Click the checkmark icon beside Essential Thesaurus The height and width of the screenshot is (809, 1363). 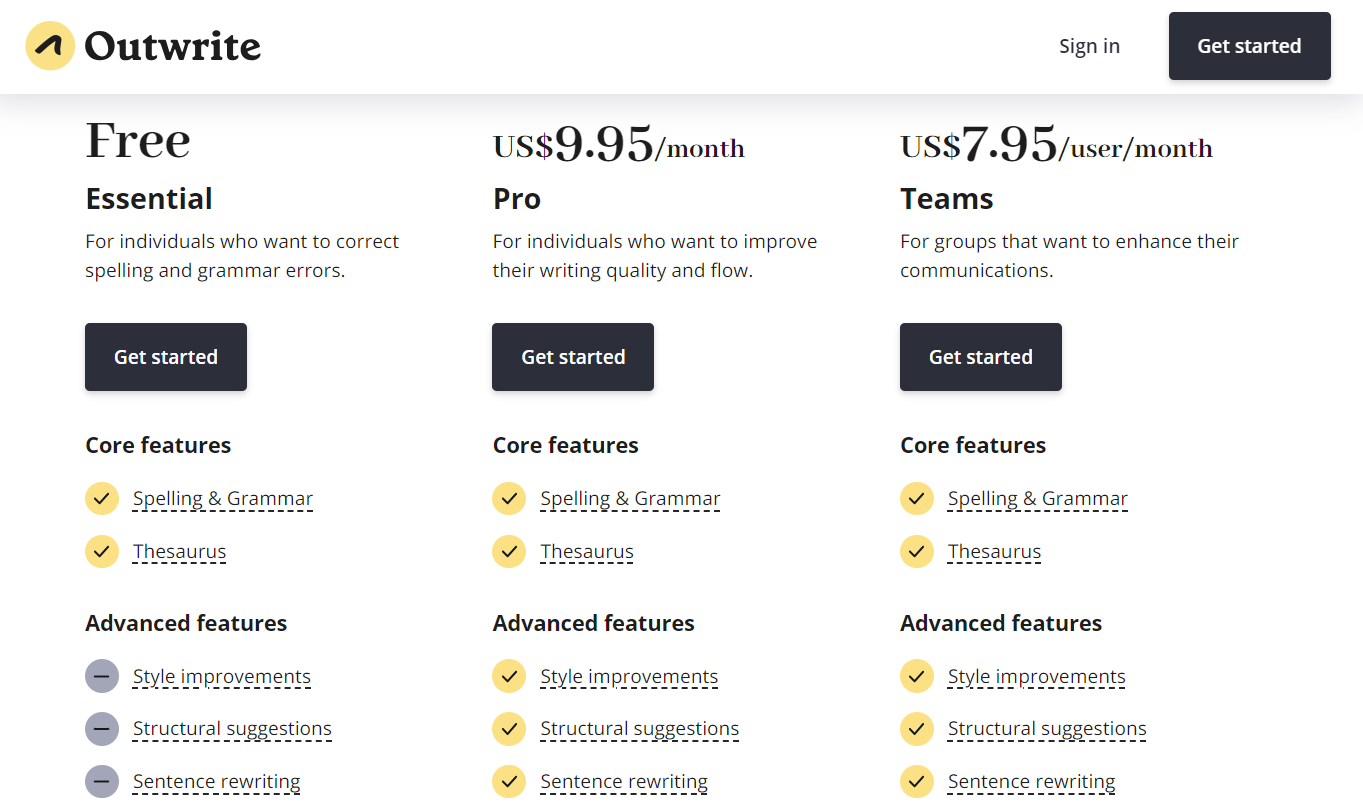coord(102,551)
